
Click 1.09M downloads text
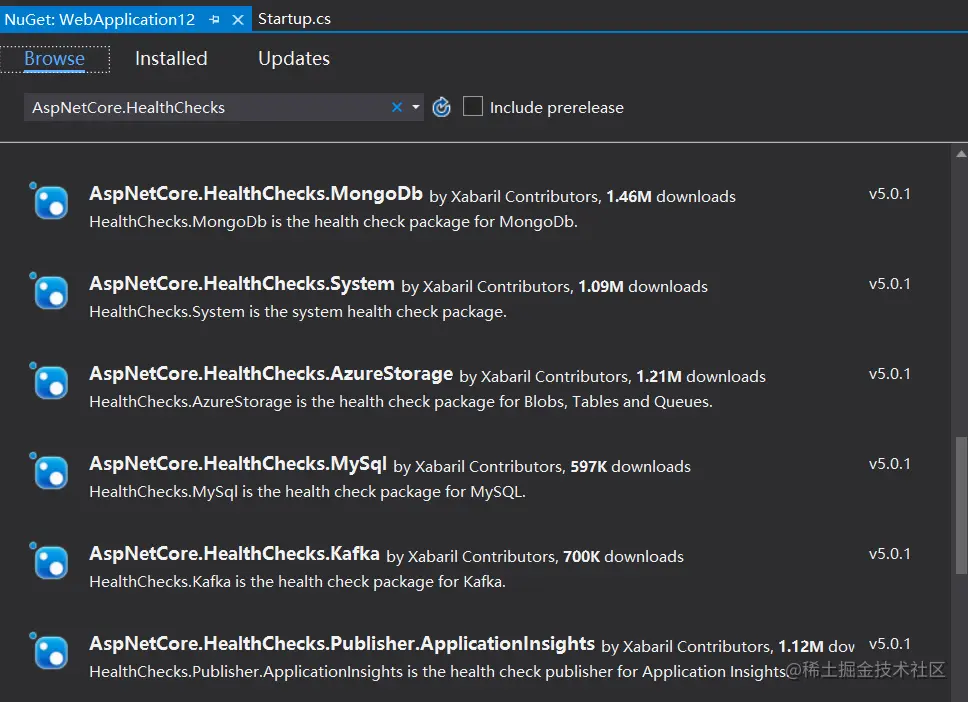click(643, 287)
